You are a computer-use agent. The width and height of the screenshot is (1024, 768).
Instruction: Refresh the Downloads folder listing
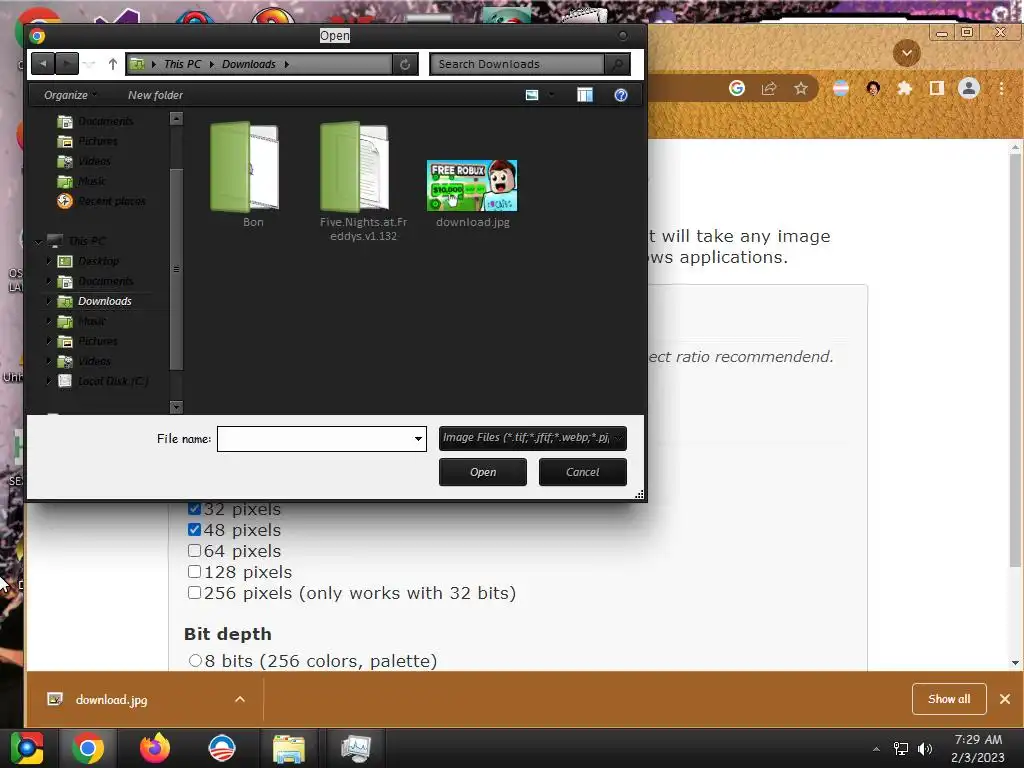405,64
